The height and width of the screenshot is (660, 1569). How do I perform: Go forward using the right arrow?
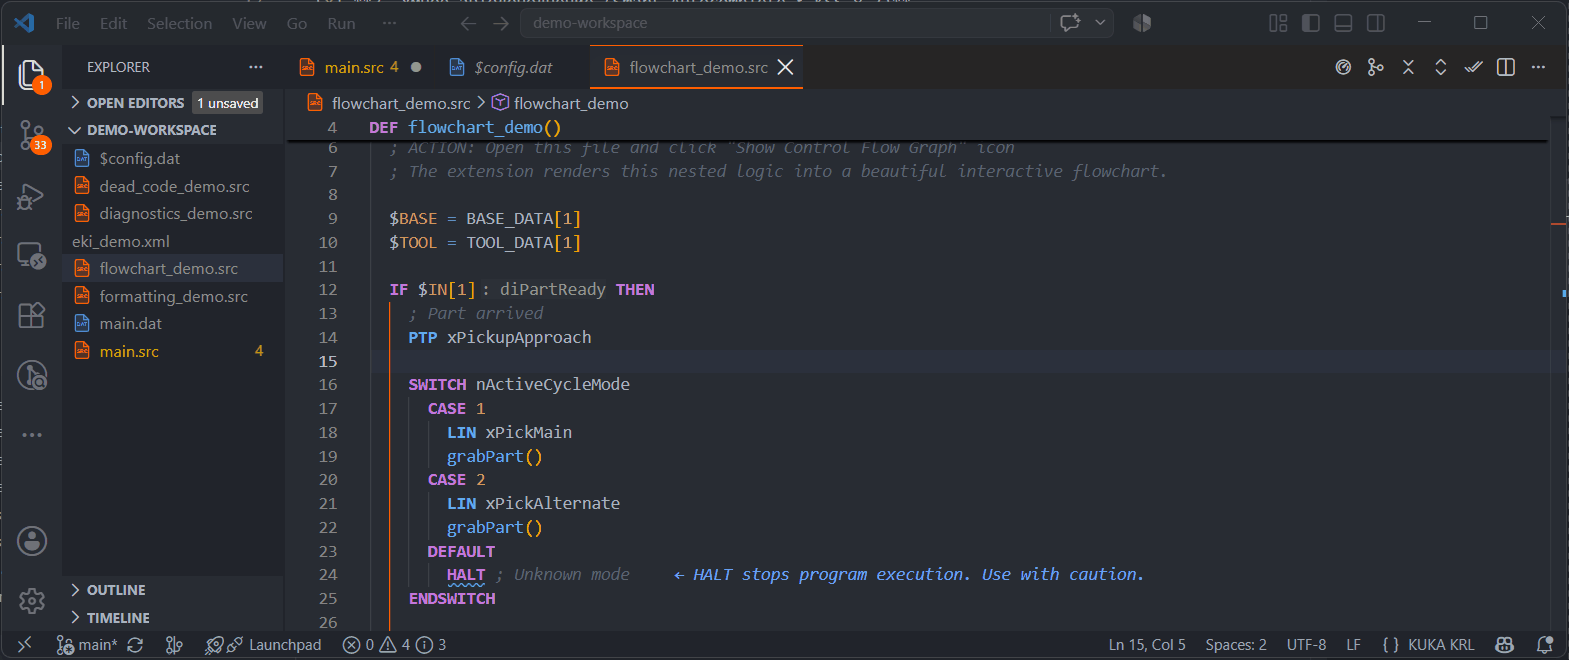[x=501, y=23]
